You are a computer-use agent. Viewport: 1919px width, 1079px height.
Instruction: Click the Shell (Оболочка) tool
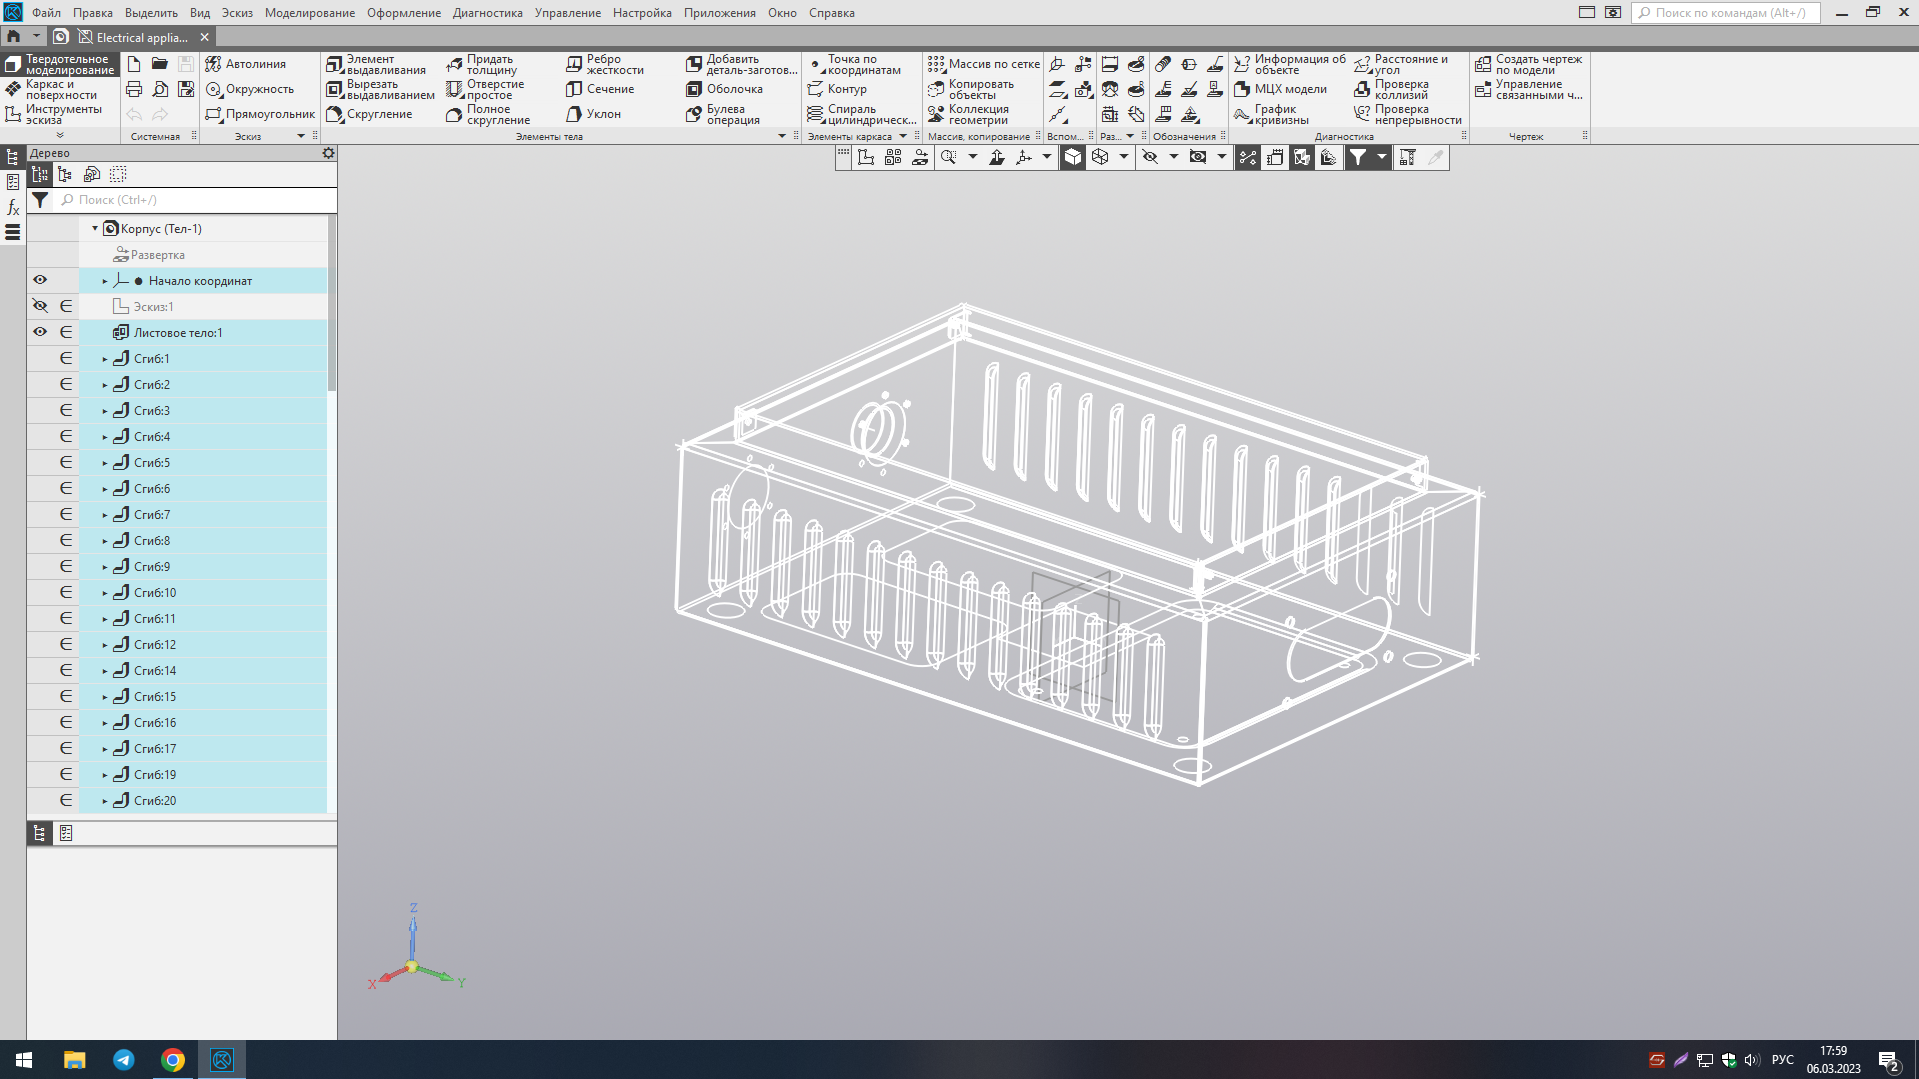(725, 89)
